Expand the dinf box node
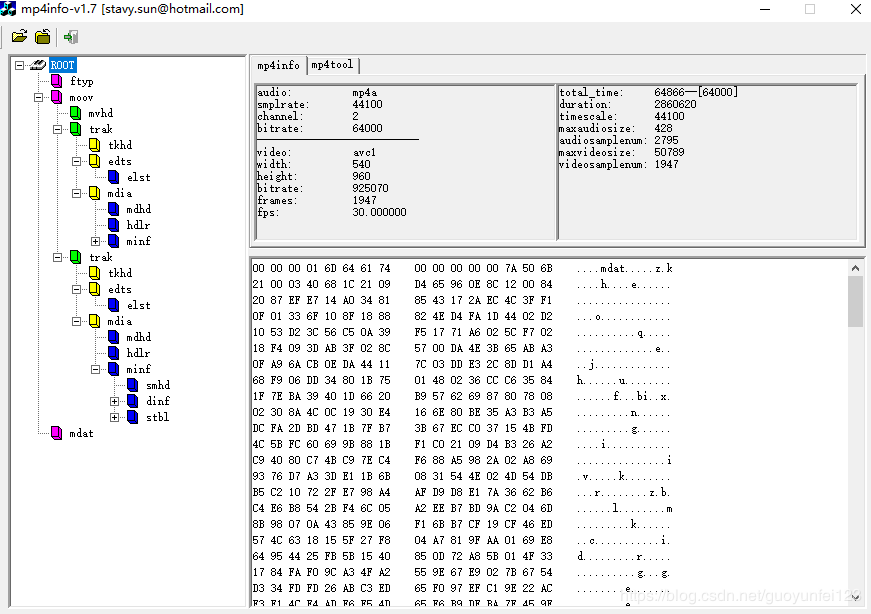The width and height of the screenshot is (871, 614). pos(114,401)
